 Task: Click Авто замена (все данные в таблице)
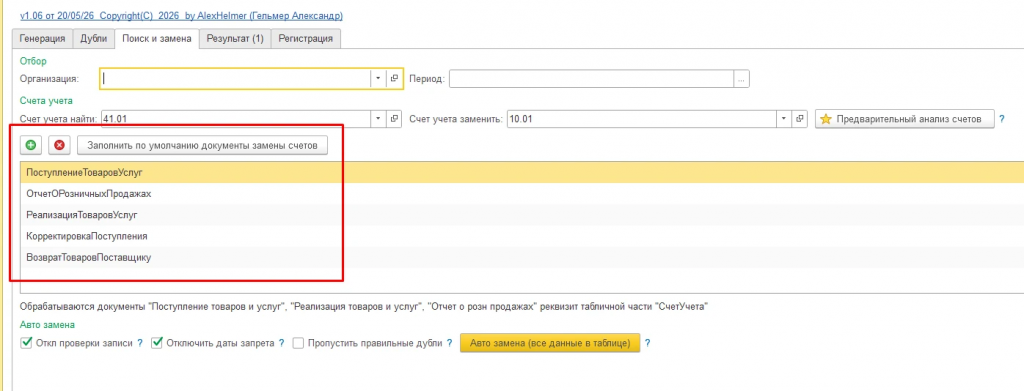tap(550, 343)
